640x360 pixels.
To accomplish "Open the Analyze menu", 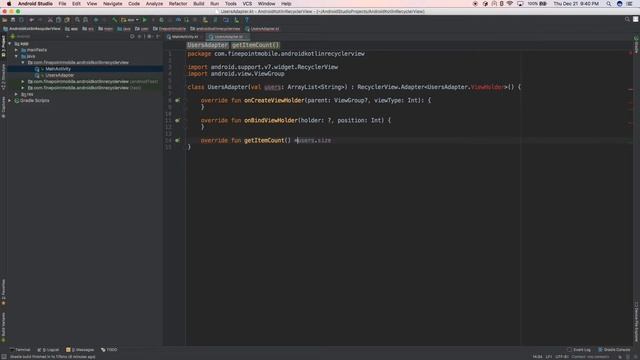I will coord(154,4).
